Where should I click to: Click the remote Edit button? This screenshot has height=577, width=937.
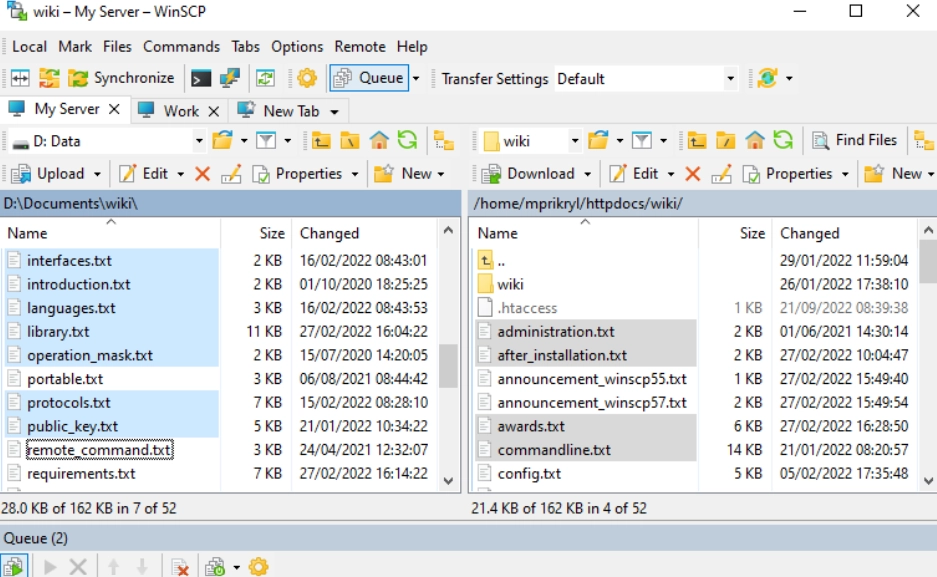coord(633,174)
